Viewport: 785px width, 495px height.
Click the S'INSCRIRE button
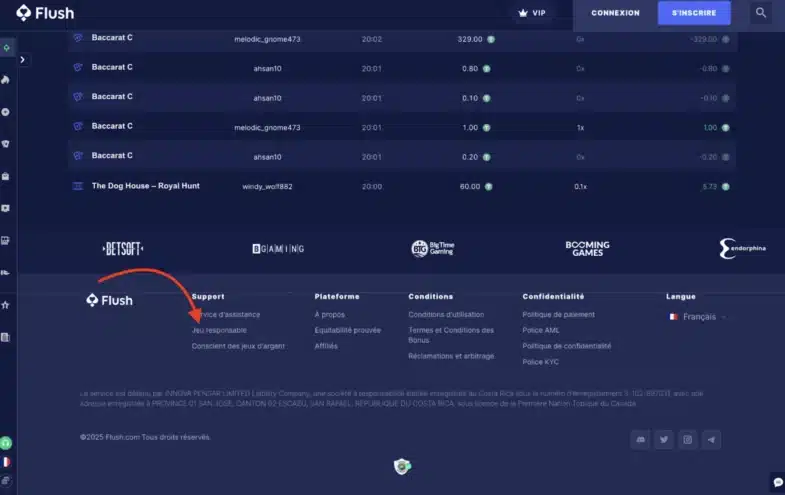click(x=694, y=13)
